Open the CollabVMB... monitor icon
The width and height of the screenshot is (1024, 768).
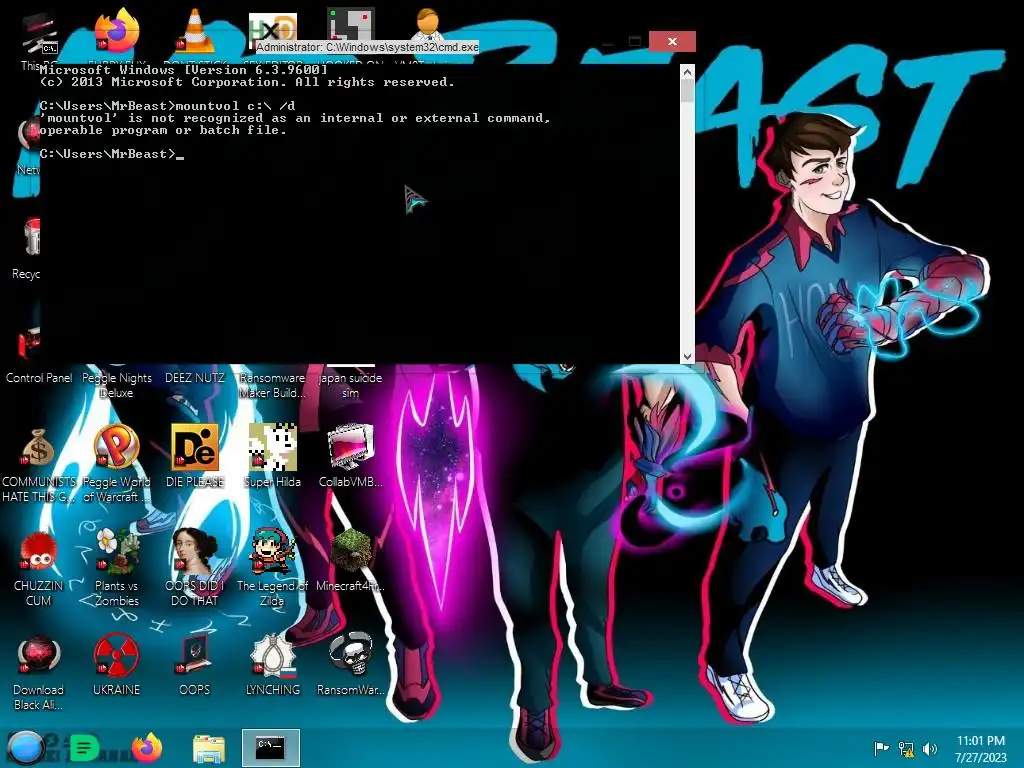coord(351,447)
